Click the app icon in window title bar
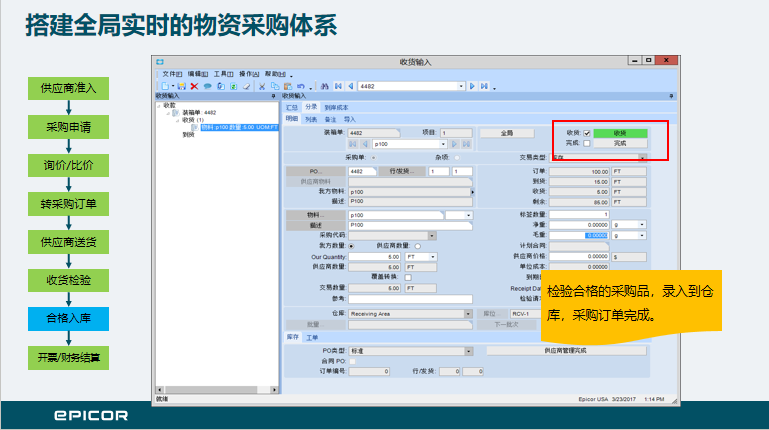Viewport: 769px width, 430px height. click(x=160, y=62)
